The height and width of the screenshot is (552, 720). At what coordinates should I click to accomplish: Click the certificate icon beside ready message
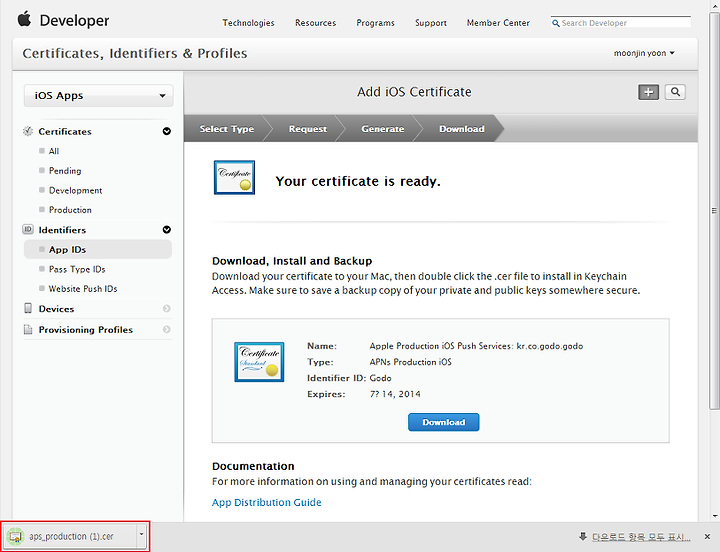pos(234,177)
